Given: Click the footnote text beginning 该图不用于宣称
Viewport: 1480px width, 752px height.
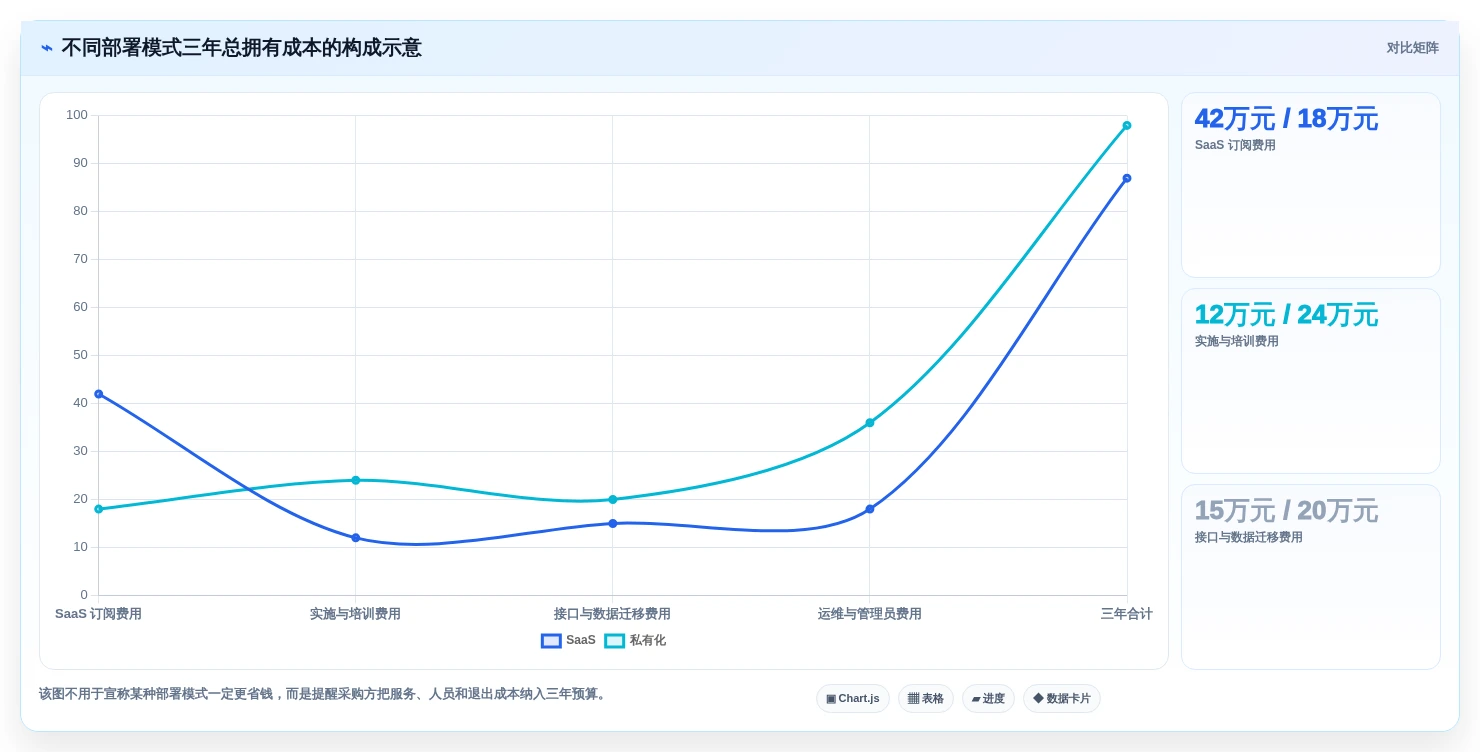Looking at the screenshot, I should [324, 694].
